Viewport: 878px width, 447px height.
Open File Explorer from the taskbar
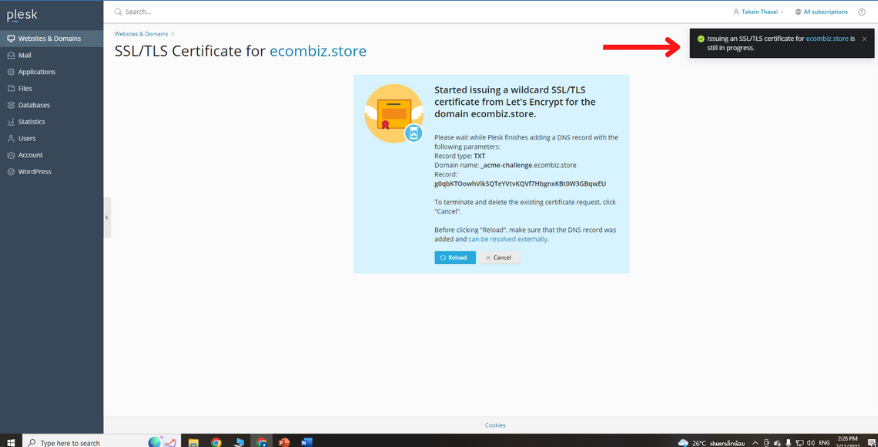[193, 443]
